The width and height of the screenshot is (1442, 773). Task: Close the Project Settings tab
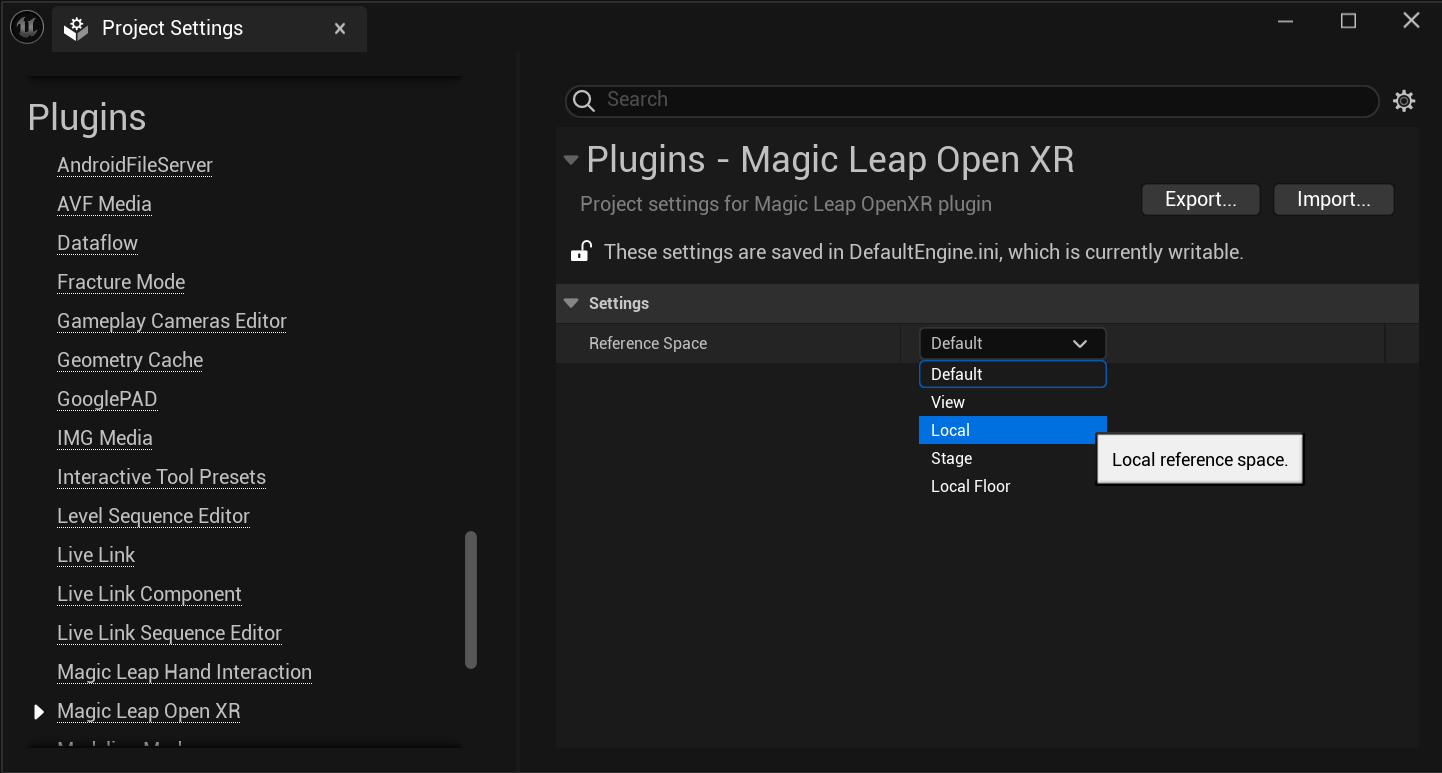point(340,28)
